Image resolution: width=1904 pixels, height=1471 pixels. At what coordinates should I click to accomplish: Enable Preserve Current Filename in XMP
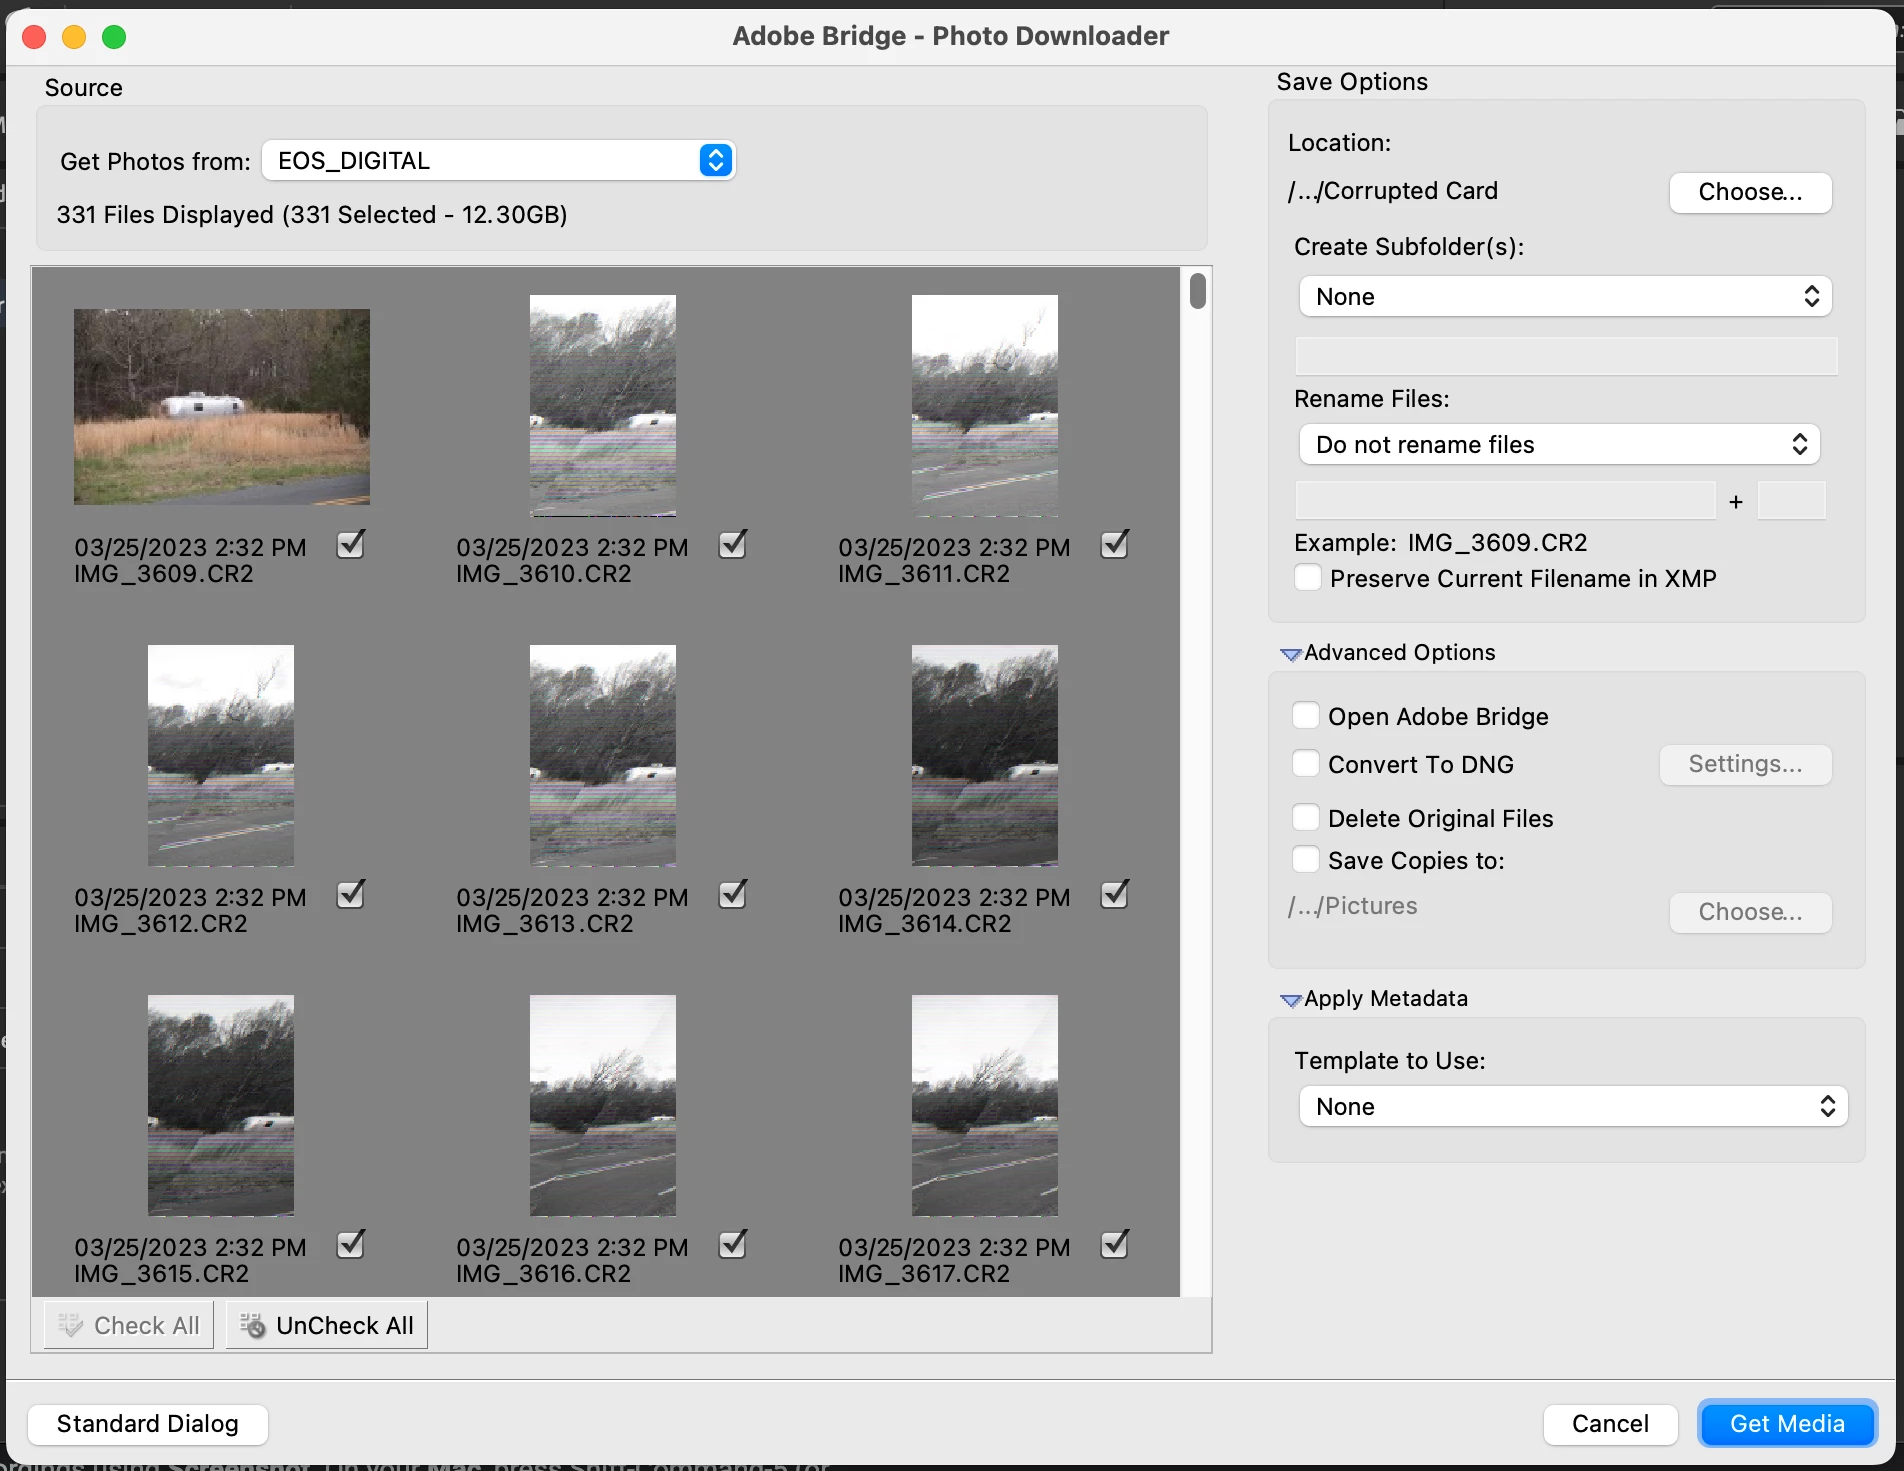coord(1307,577)
